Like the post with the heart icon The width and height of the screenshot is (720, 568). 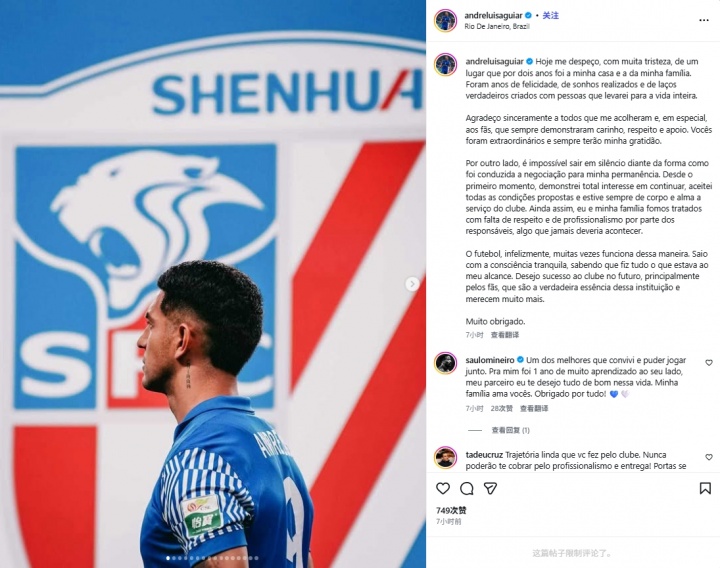(x=443, y=488)
